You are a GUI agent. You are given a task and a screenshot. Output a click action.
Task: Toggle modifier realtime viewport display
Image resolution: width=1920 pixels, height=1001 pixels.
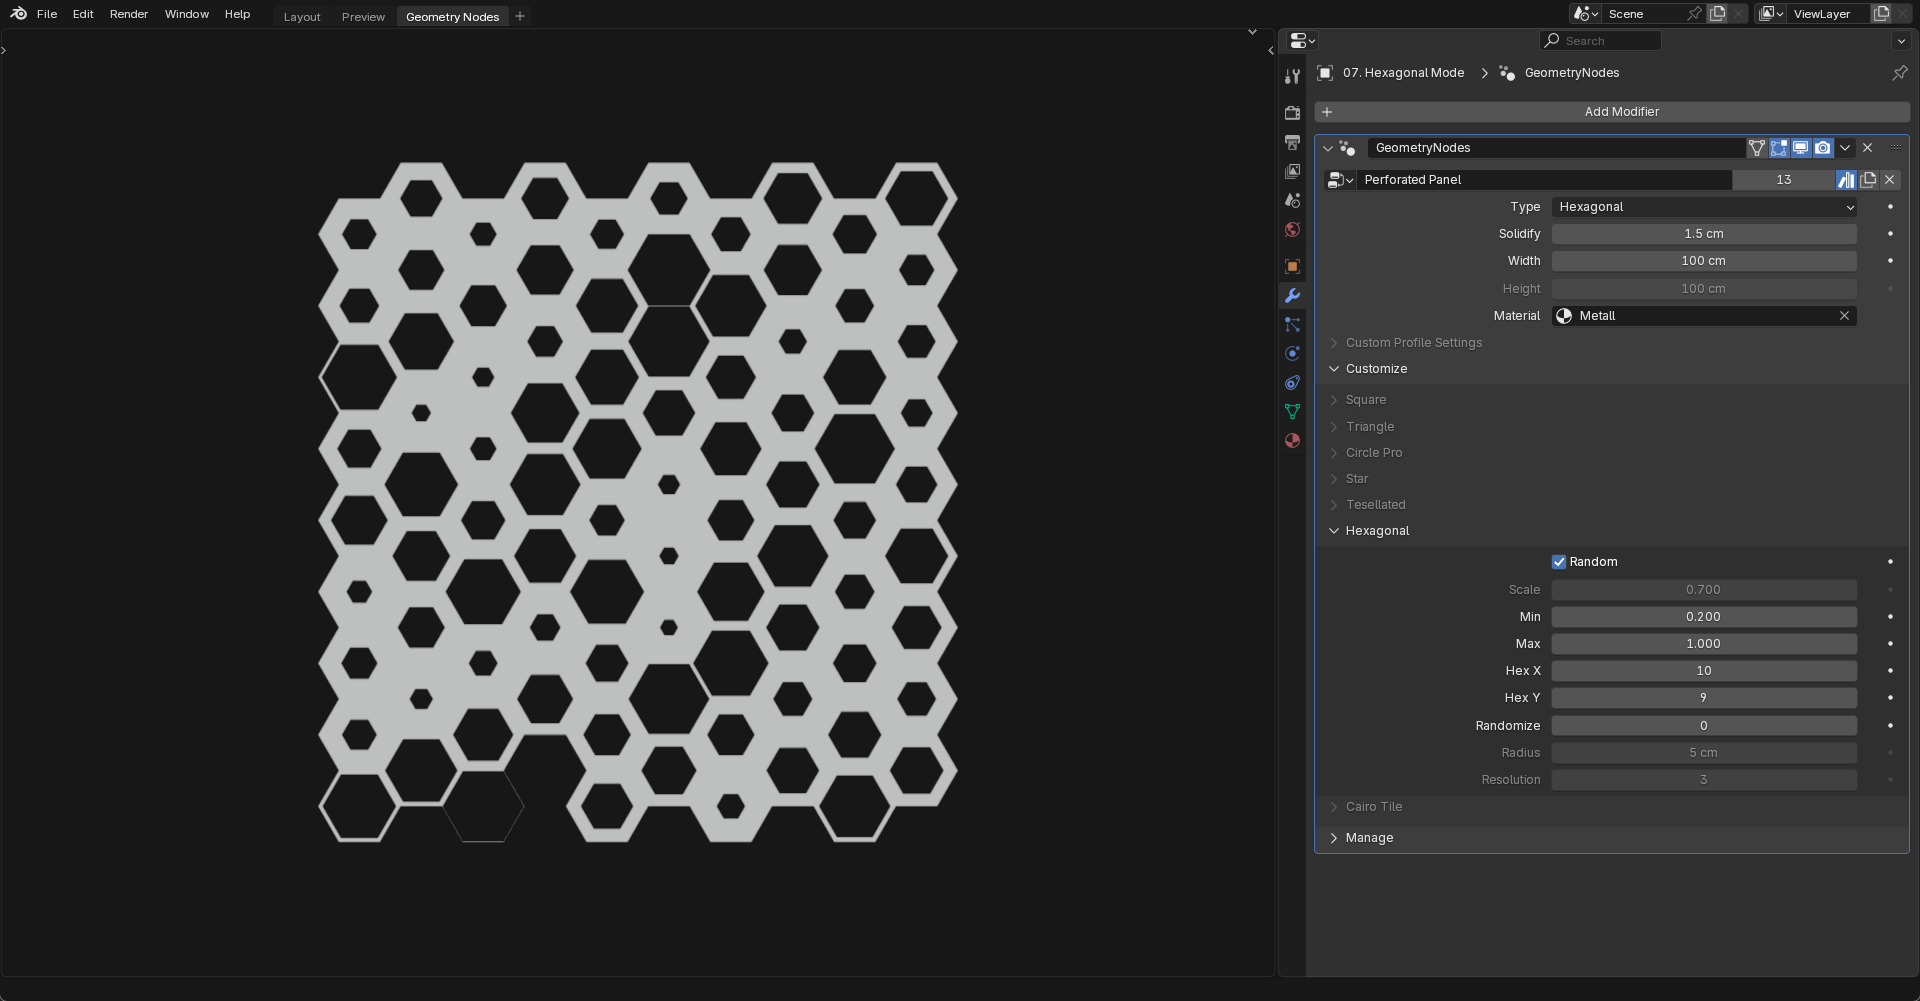point(1800,147)
